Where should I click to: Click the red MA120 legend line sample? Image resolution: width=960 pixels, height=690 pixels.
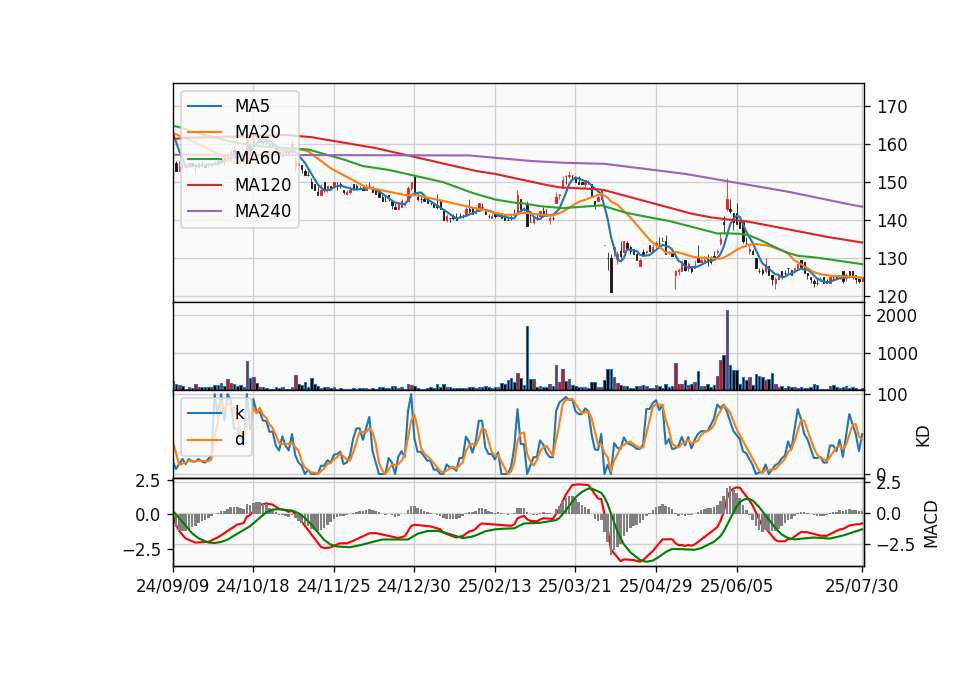pyautogui.click(x=204, y=185)
